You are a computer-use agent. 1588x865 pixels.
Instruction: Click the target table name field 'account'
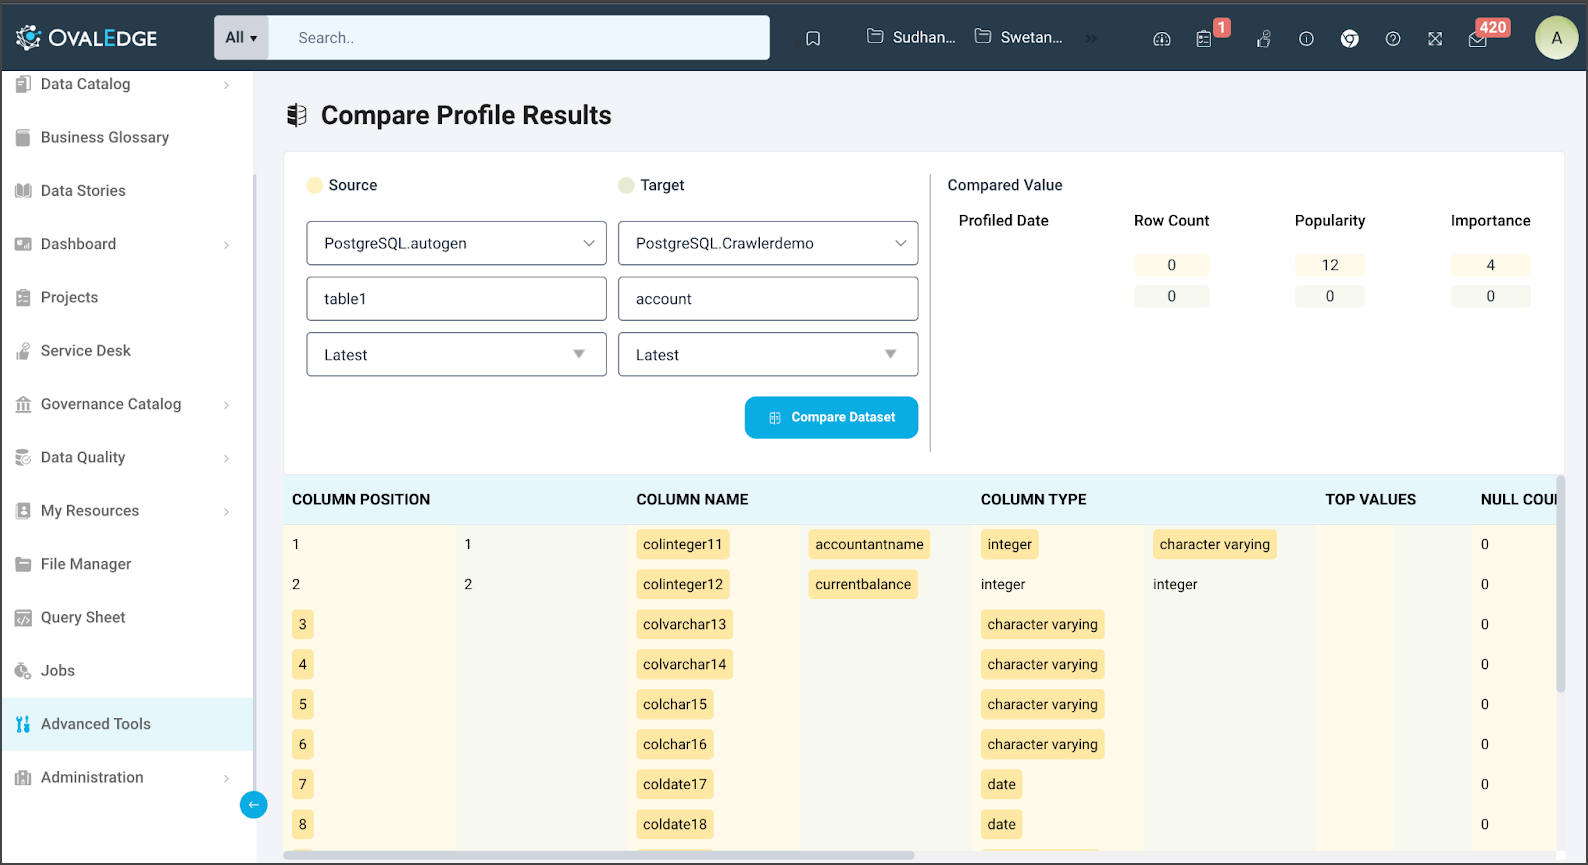[x=767, y=299]
